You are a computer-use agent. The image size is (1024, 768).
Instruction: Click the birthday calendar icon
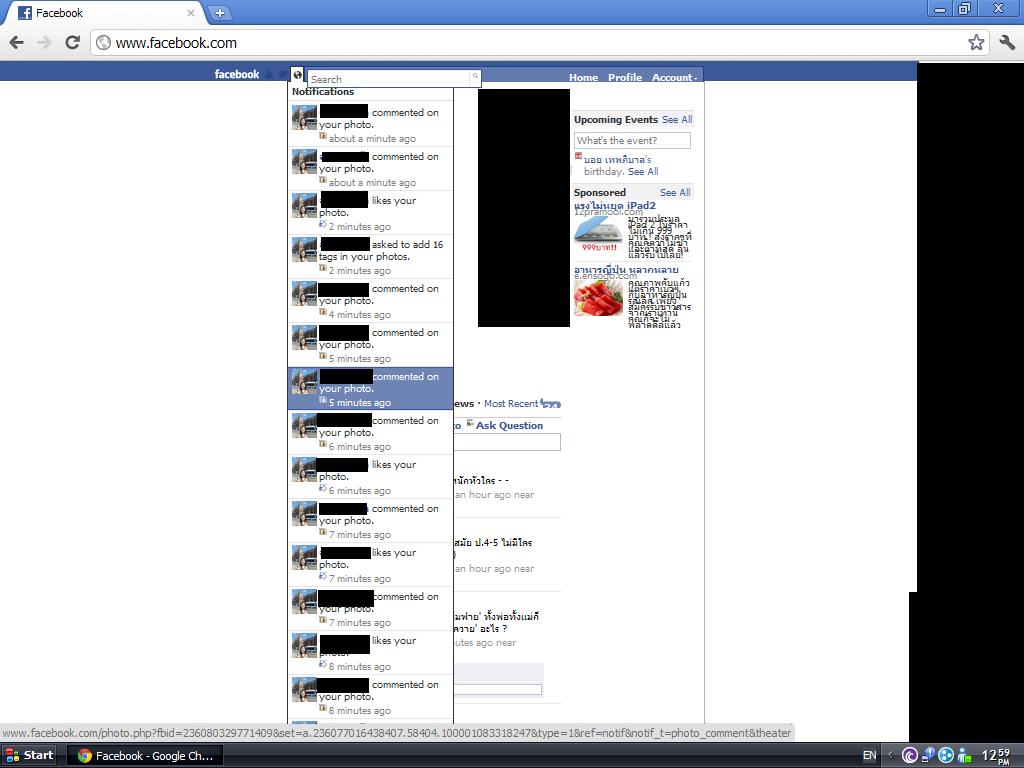pyautogui.click(x=578, y=155)
